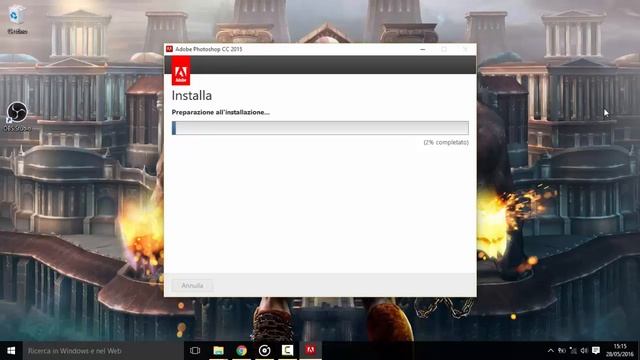Click the tray icon right of the chevron
640x360 pixels.
pos(562,351)
